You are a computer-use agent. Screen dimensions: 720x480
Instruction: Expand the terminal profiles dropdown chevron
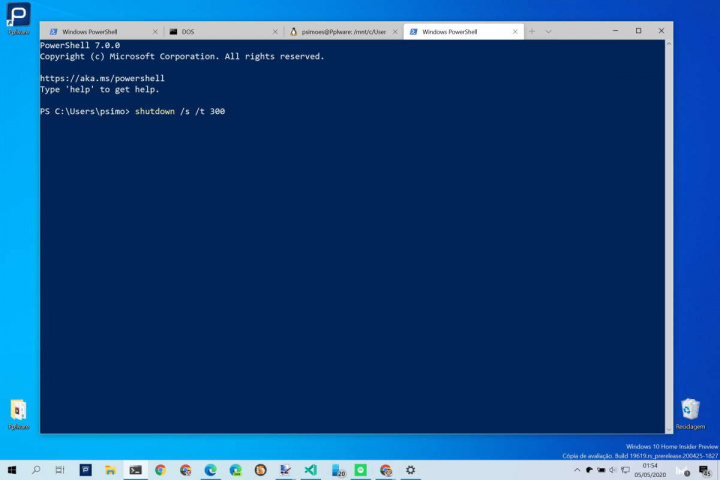tap(548, 31)
